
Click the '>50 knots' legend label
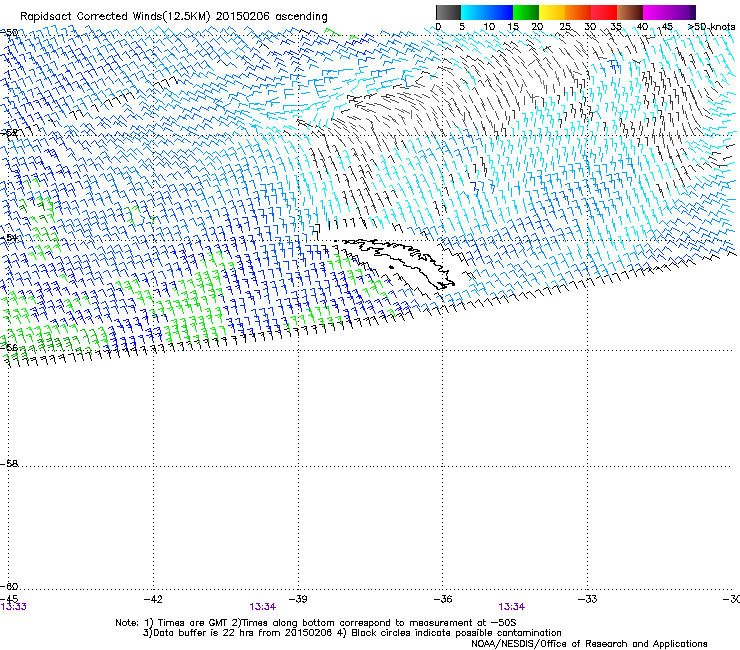tap(711, 27)
